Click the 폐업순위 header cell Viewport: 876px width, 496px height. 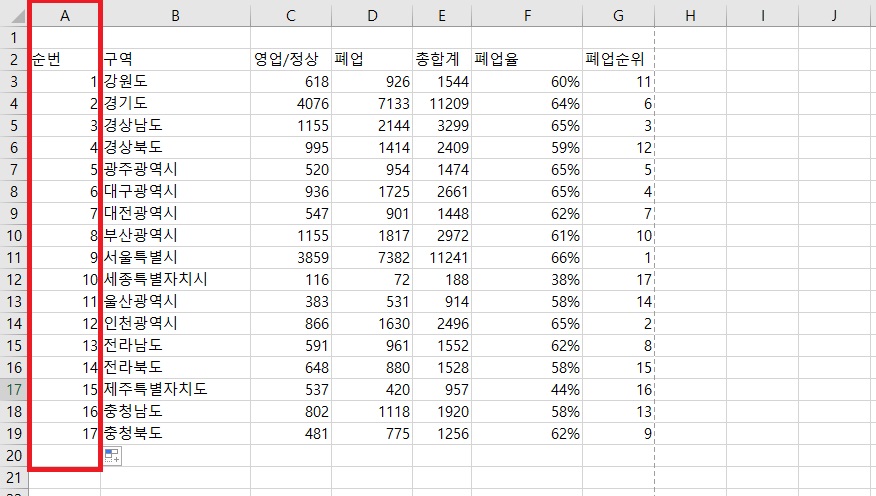coord(618,60)
